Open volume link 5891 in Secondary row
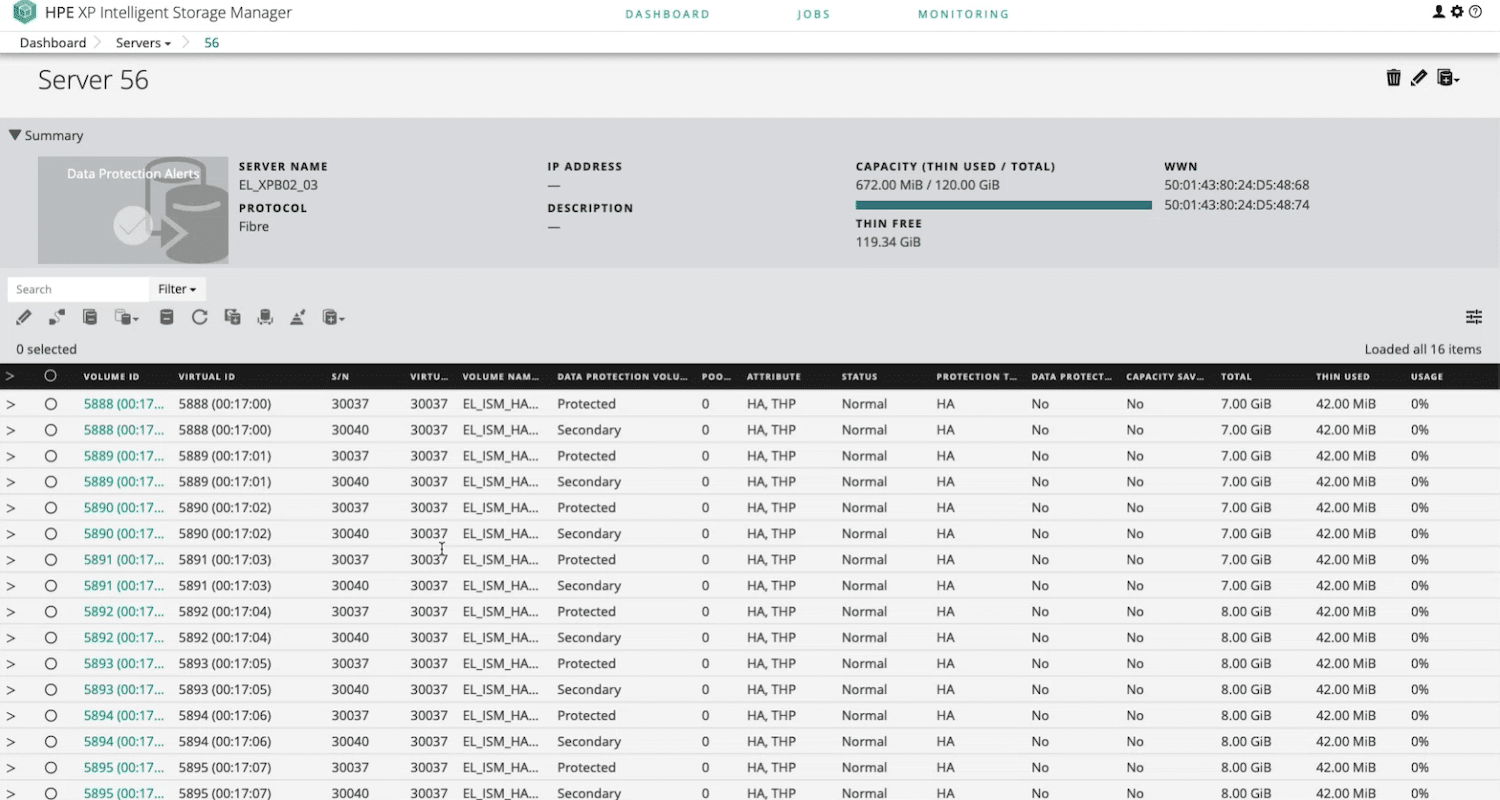The height and width of the screenshot is (800, 1500). click(124, 586)
